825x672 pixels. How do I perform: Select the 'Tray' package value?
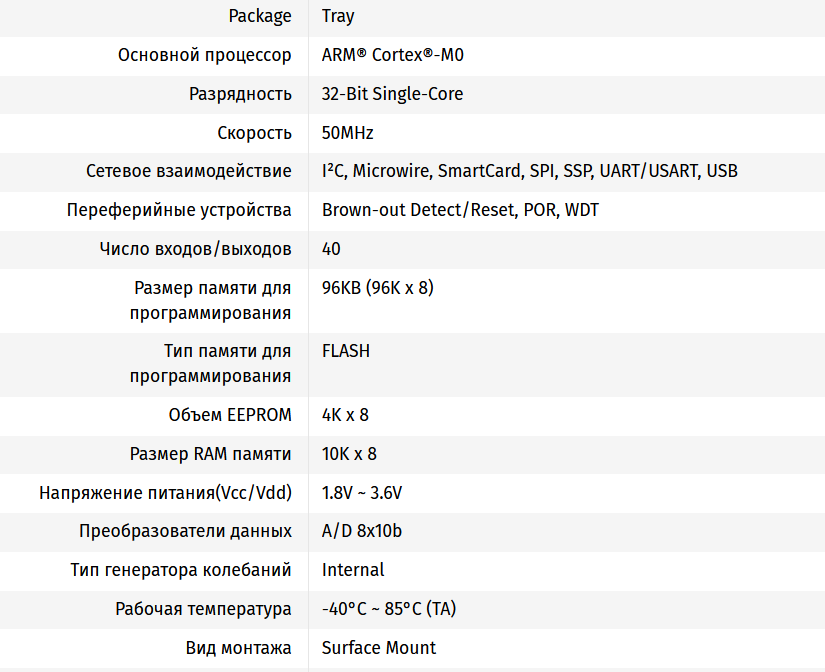338,16
